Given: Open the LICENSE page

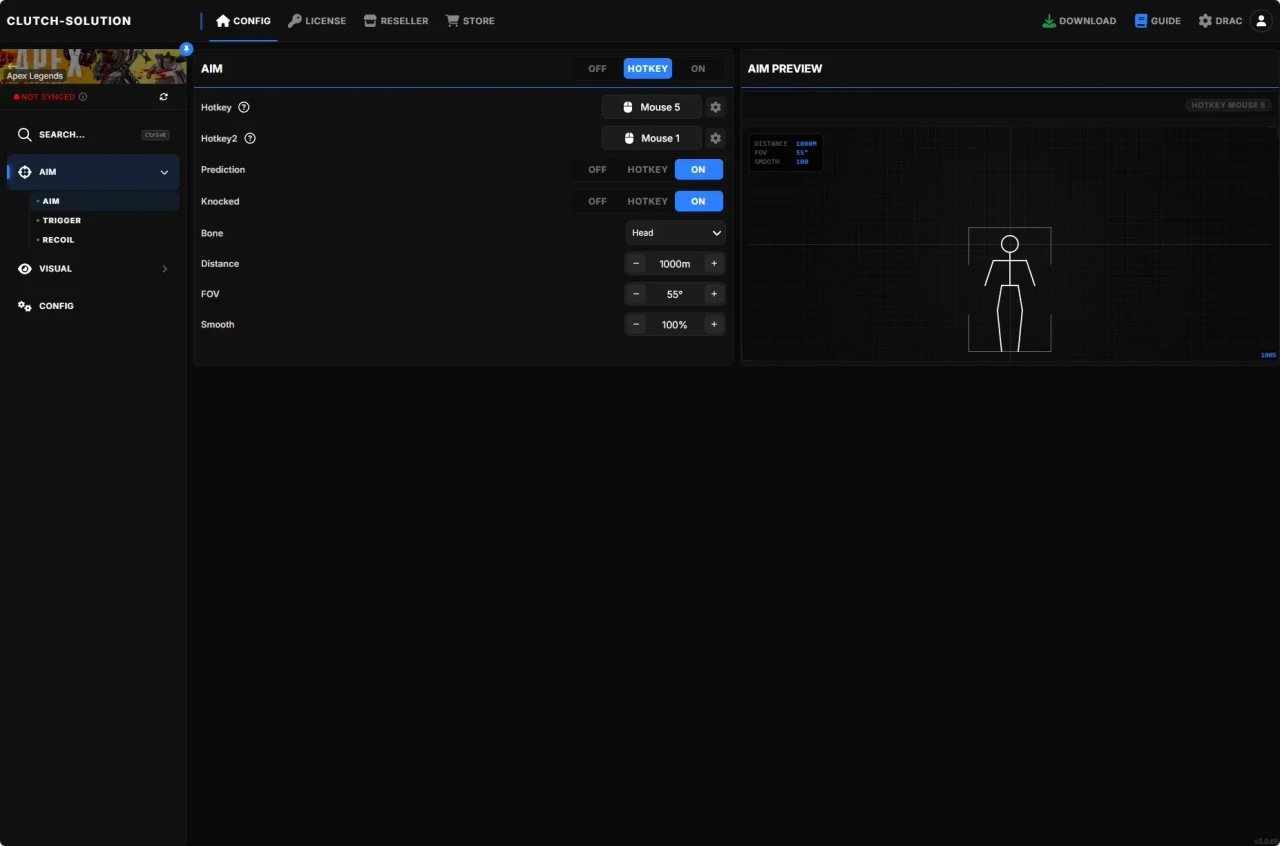Looking at the screenshot, I should pyautogui.click(x=317, y=20).
